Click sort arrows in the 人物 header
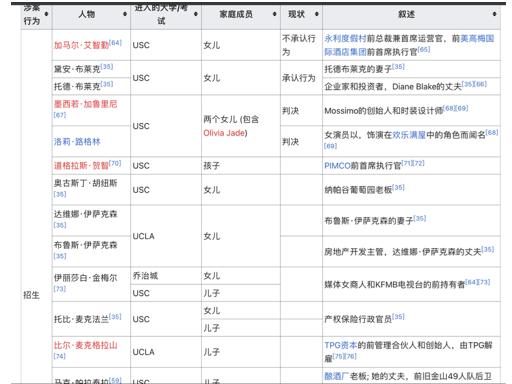512x384 pixels. click(125, 14)
